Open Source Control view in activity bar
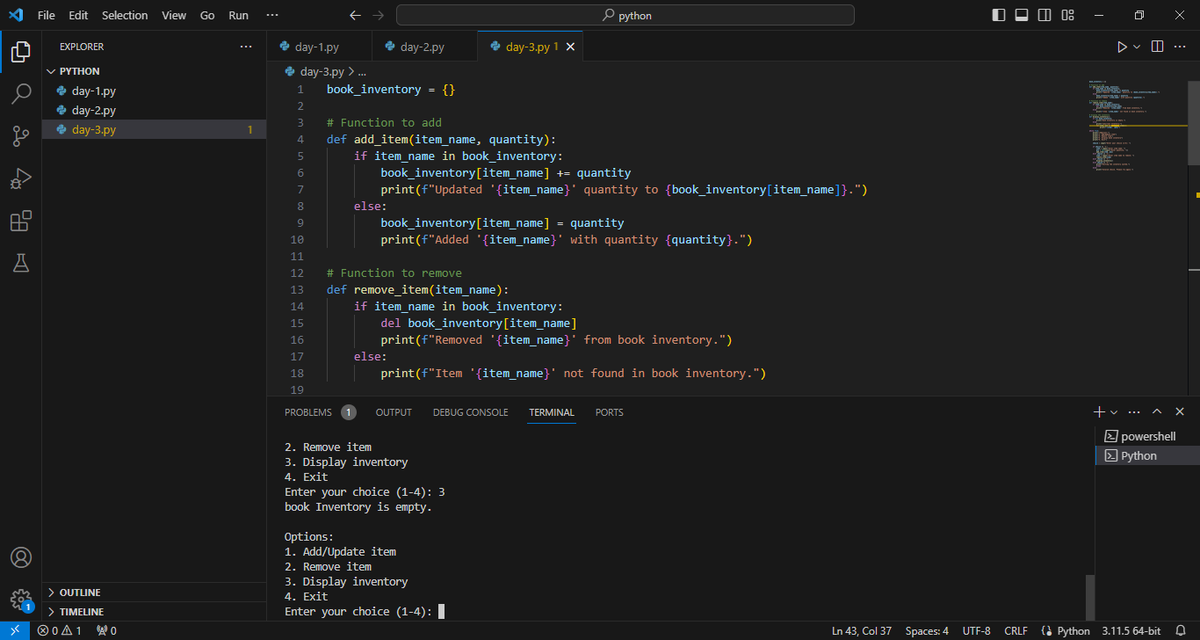Screen dimensions: 1200x640 click(20, 136)
